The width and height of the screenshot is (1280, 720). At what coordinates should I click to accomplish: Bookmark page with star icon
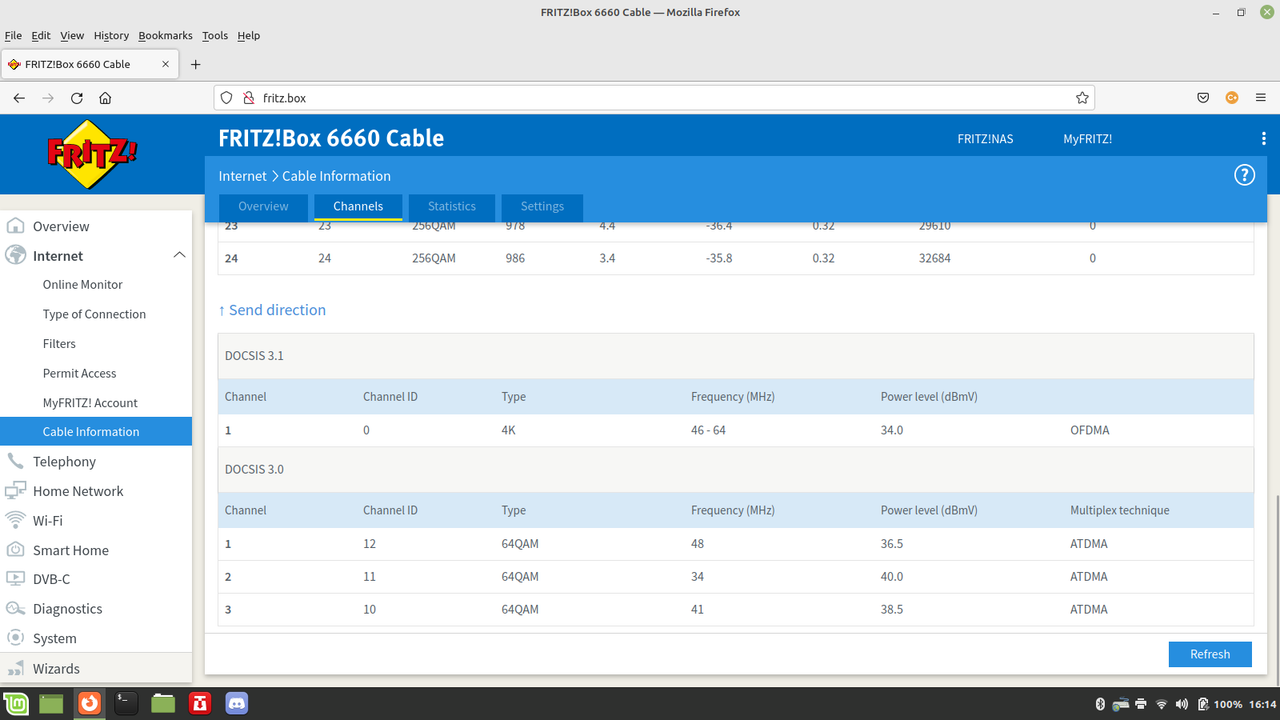coord(1082,98)
